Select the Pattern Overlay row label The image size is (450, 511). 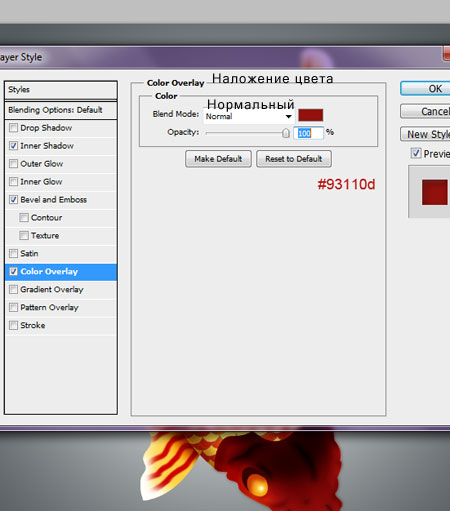pos(49,307)
